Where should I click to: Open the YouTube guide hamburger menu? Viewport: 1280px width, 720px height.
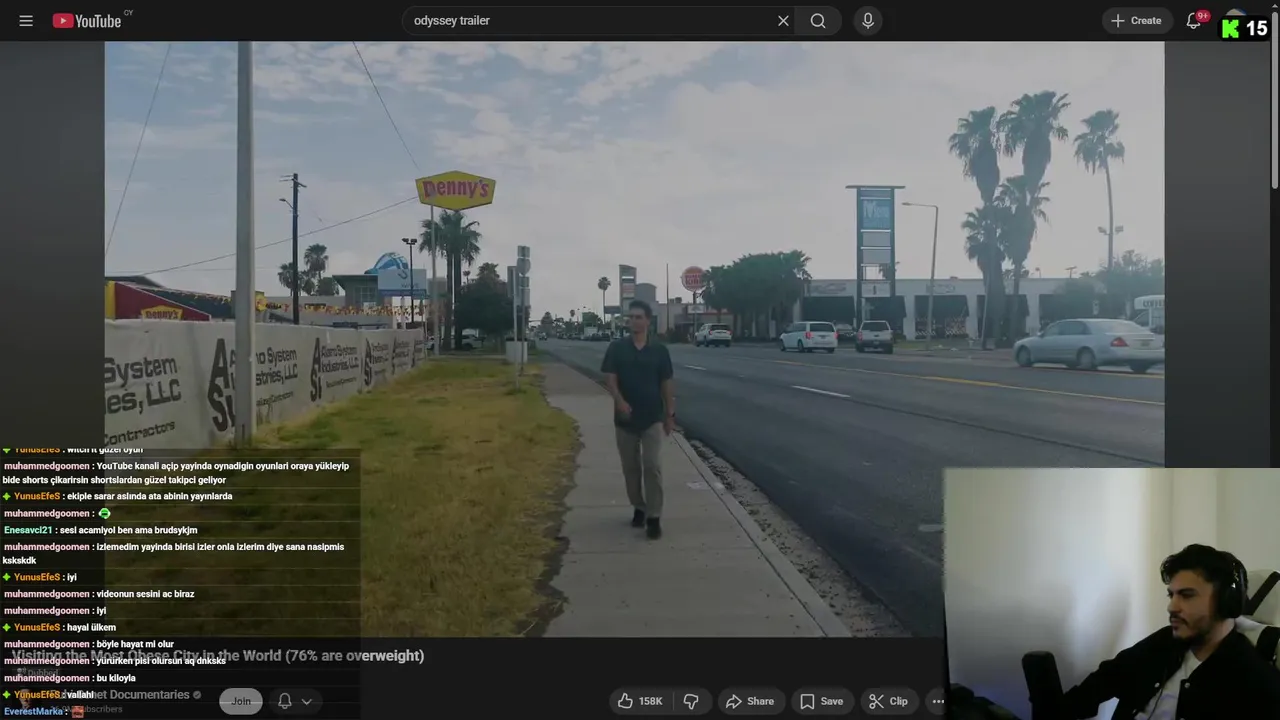(26, 20)
